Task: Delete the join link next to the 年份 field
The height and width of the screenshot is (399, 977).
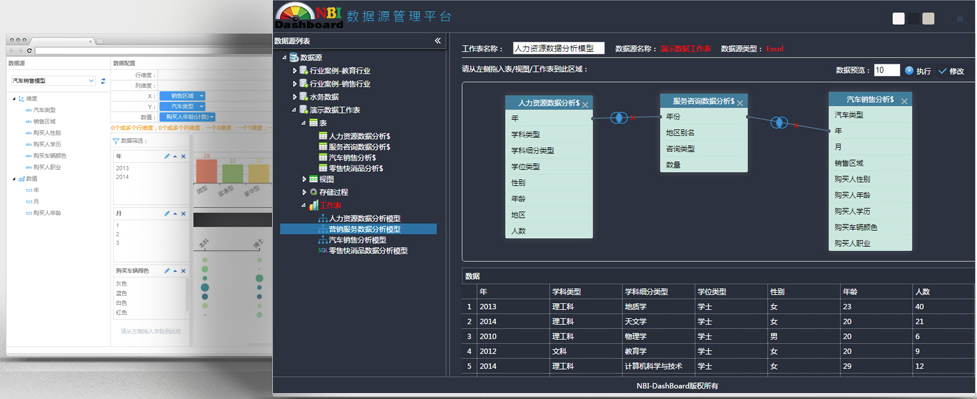Action: pyautogui.click(x=633, y=117)
